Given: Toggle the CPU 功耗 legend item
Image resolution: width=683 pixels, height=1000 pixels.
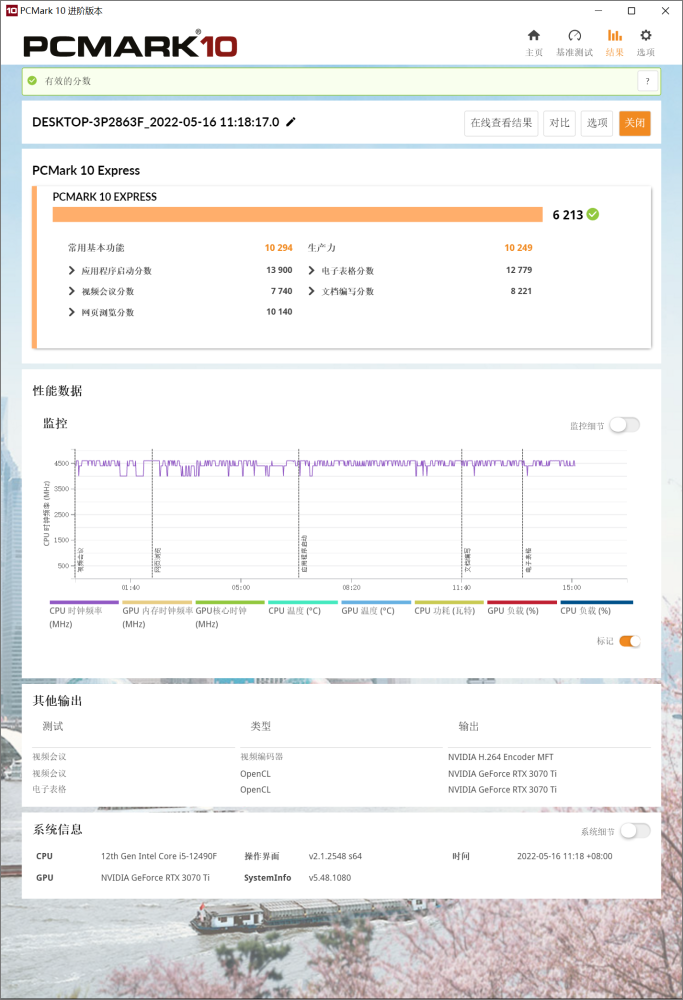Looking at the screenshot, I should coord(449,607).
